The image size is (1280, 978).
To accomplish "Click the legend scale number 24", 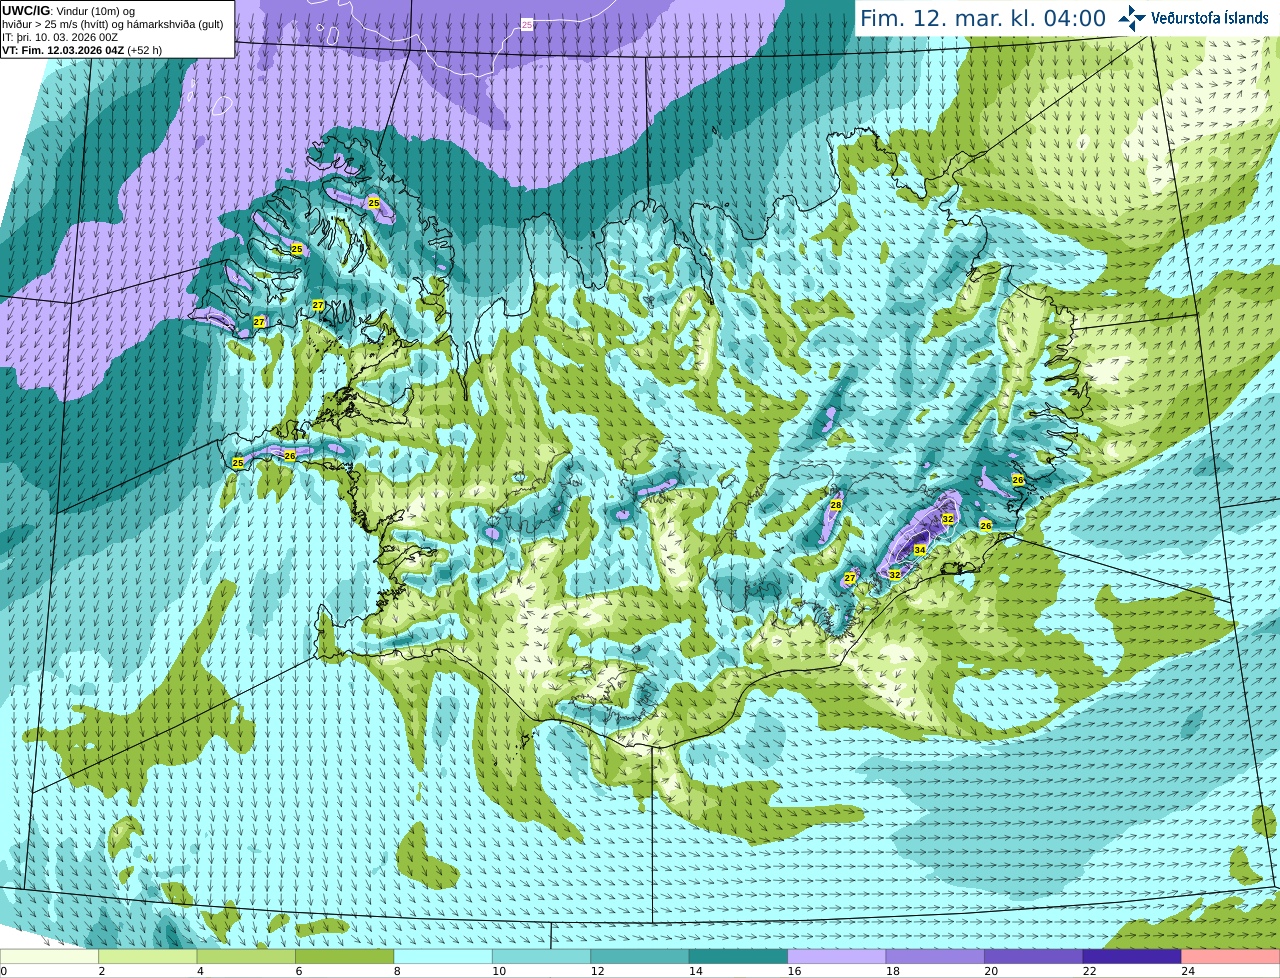I will point(1188,971).
